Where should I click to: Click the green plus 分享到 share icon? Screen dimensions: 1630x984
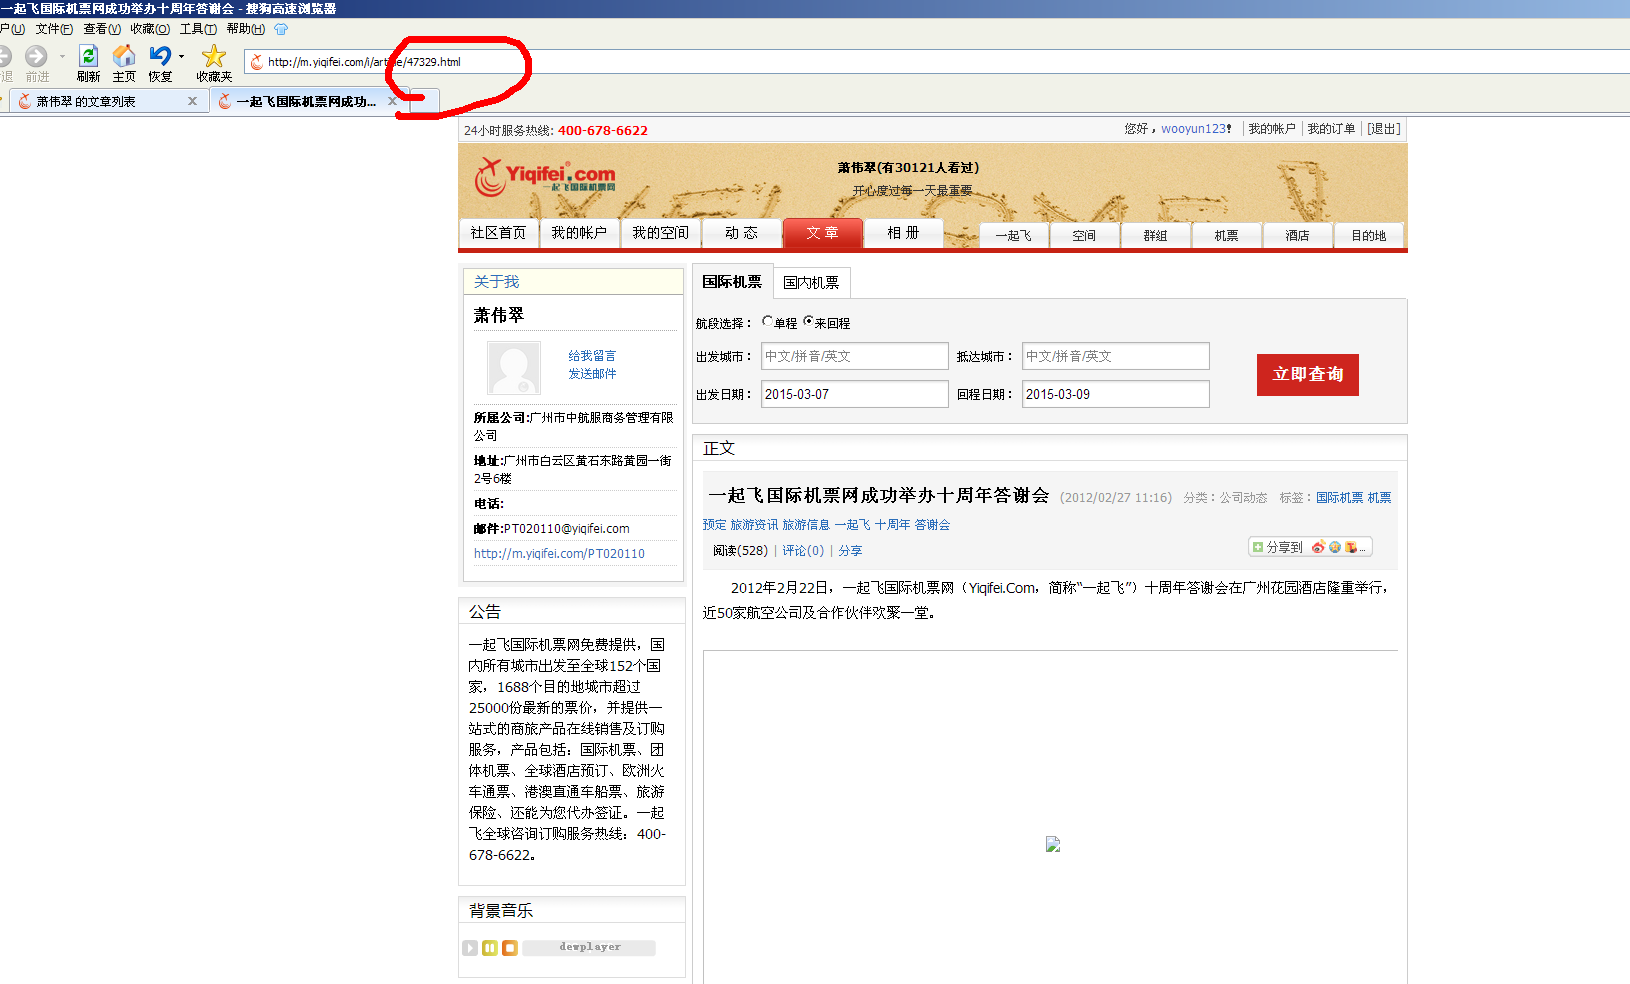1258,547
